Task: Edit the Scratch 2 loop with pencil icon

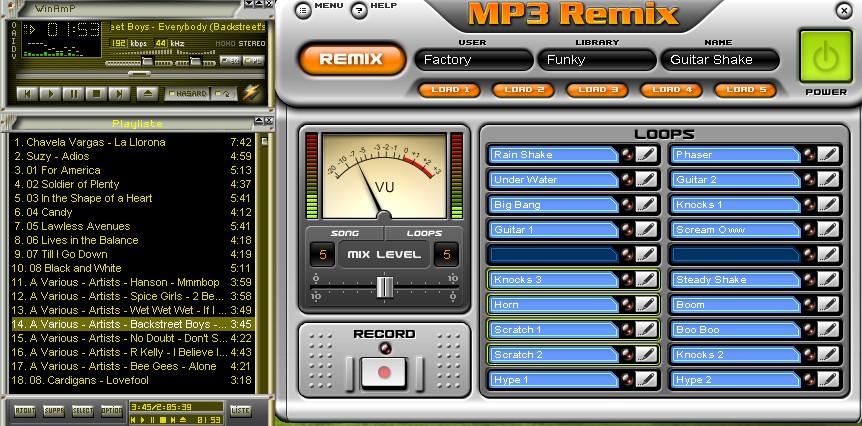Action: pos(646,355)
